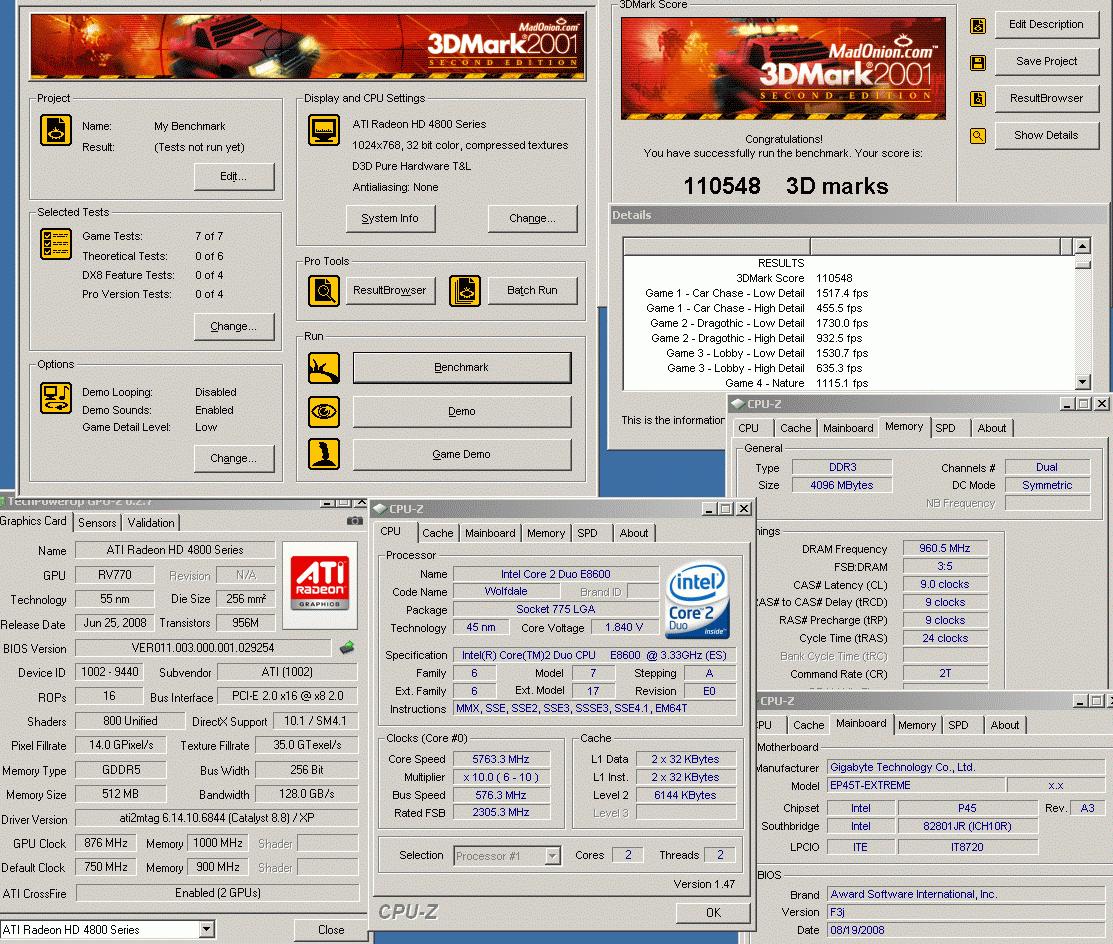Click the Edit Description button
Screen dimensions: 1113x944
[1046, 24]
